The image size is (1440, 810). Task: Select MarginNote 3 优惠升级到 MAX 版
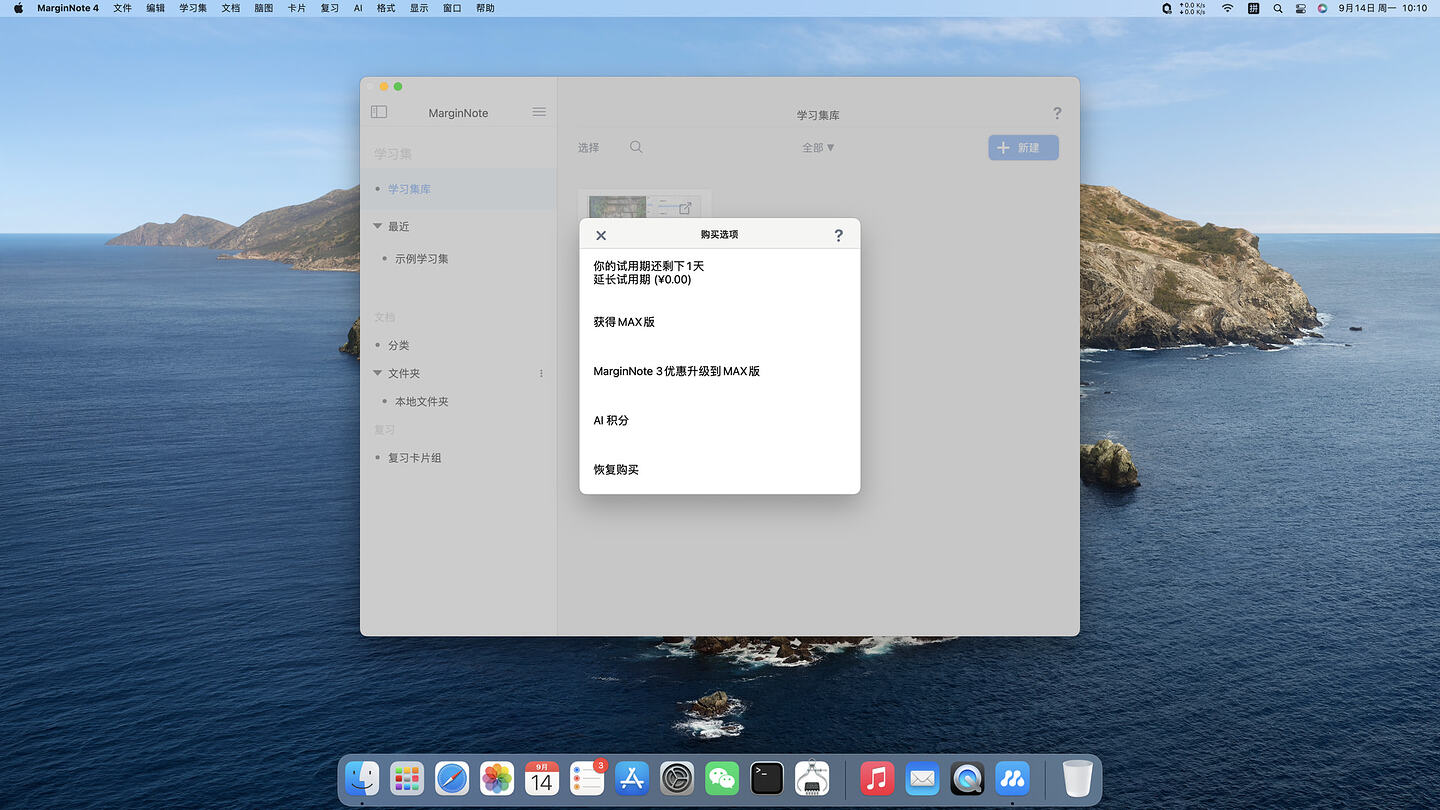[676, 371]
